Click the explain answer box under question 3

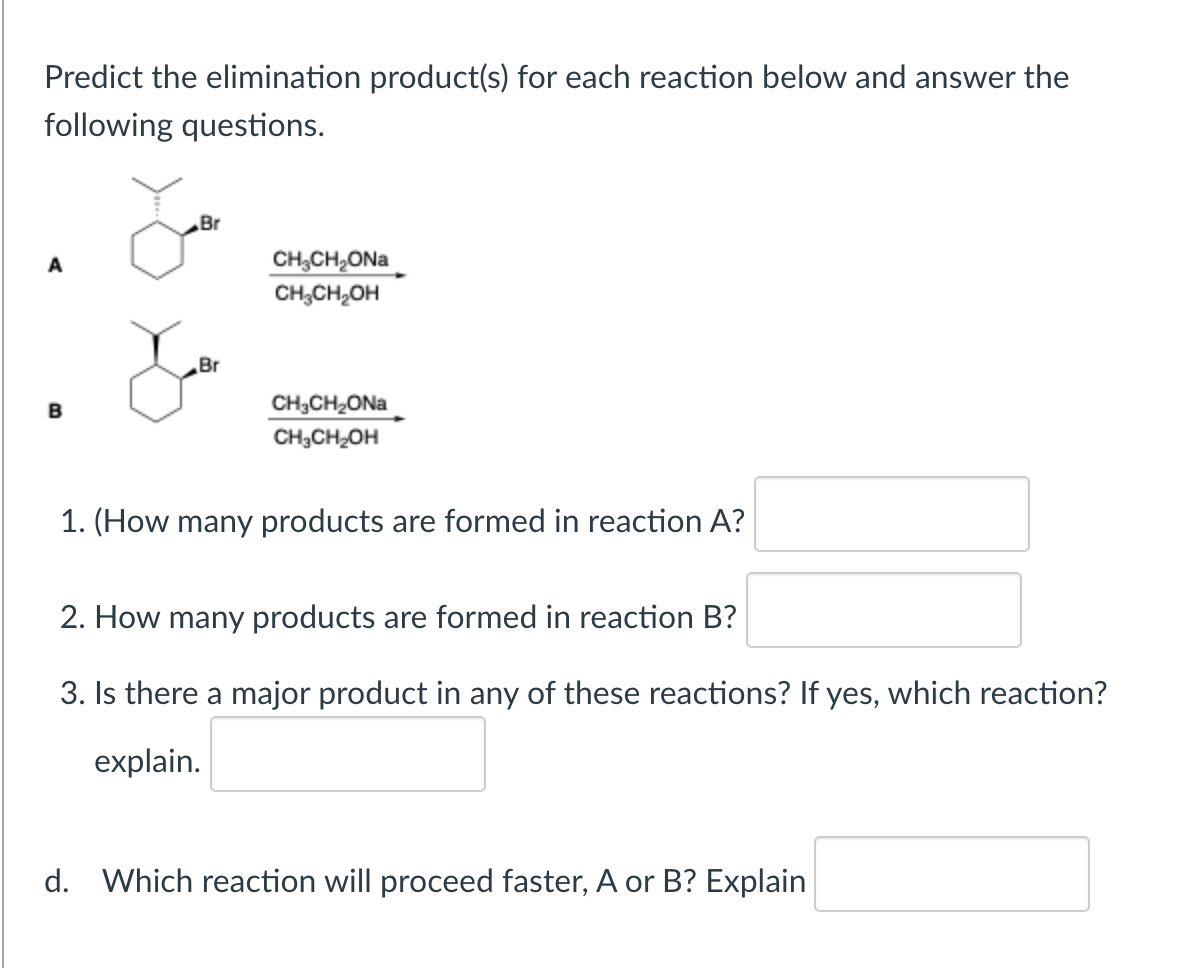346,755
